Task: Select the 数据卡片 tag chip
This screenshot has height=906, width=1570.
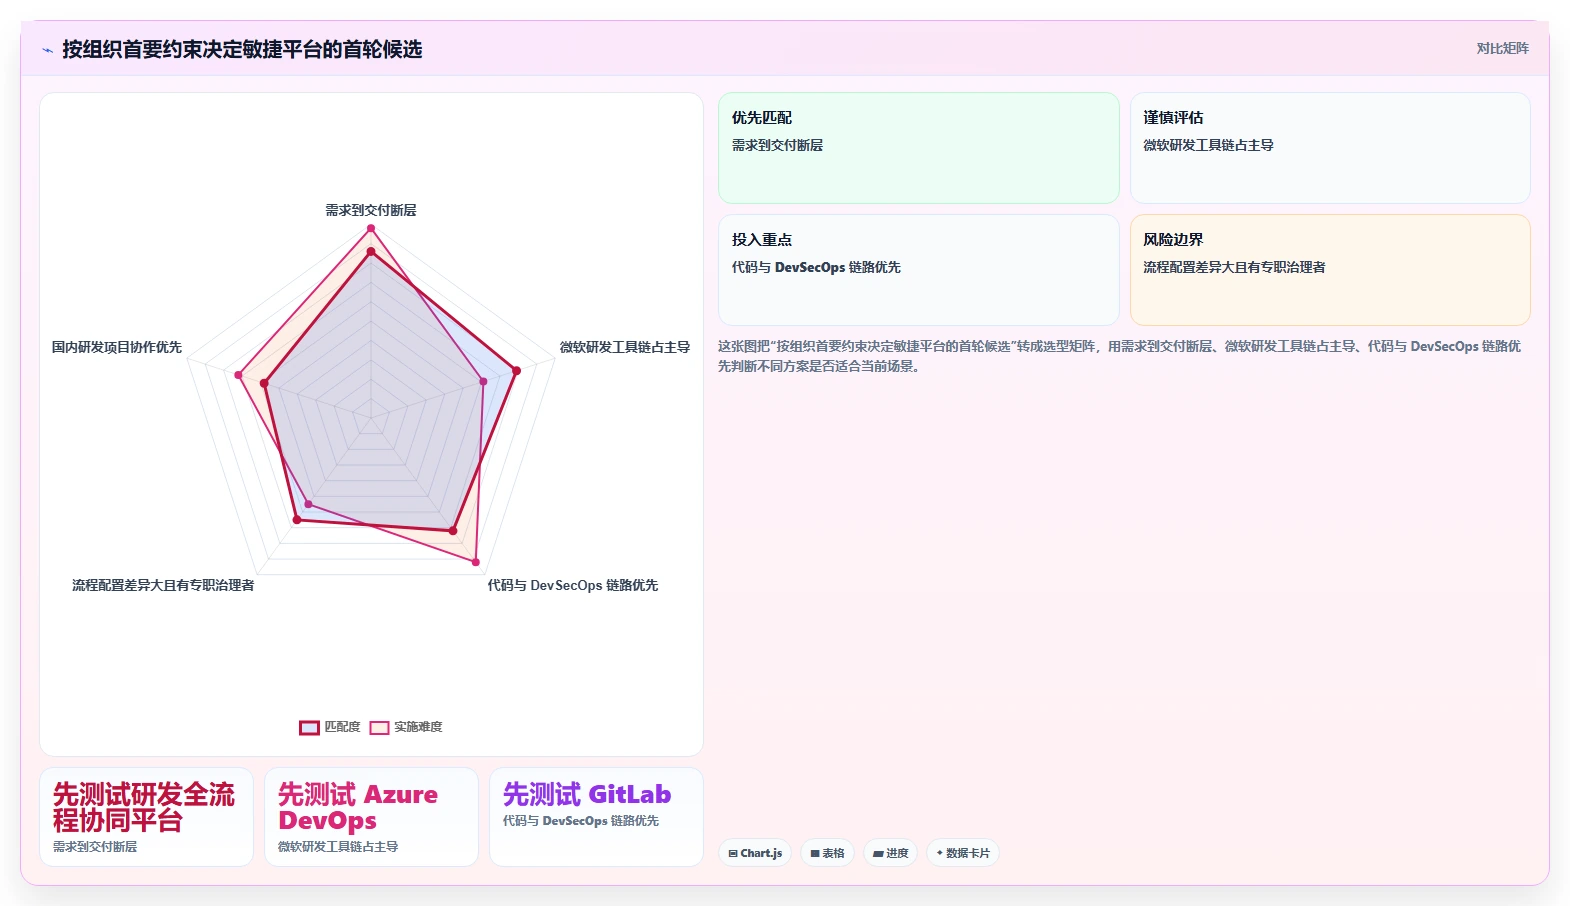Action: pyautogui.click(x=962, y=853)
